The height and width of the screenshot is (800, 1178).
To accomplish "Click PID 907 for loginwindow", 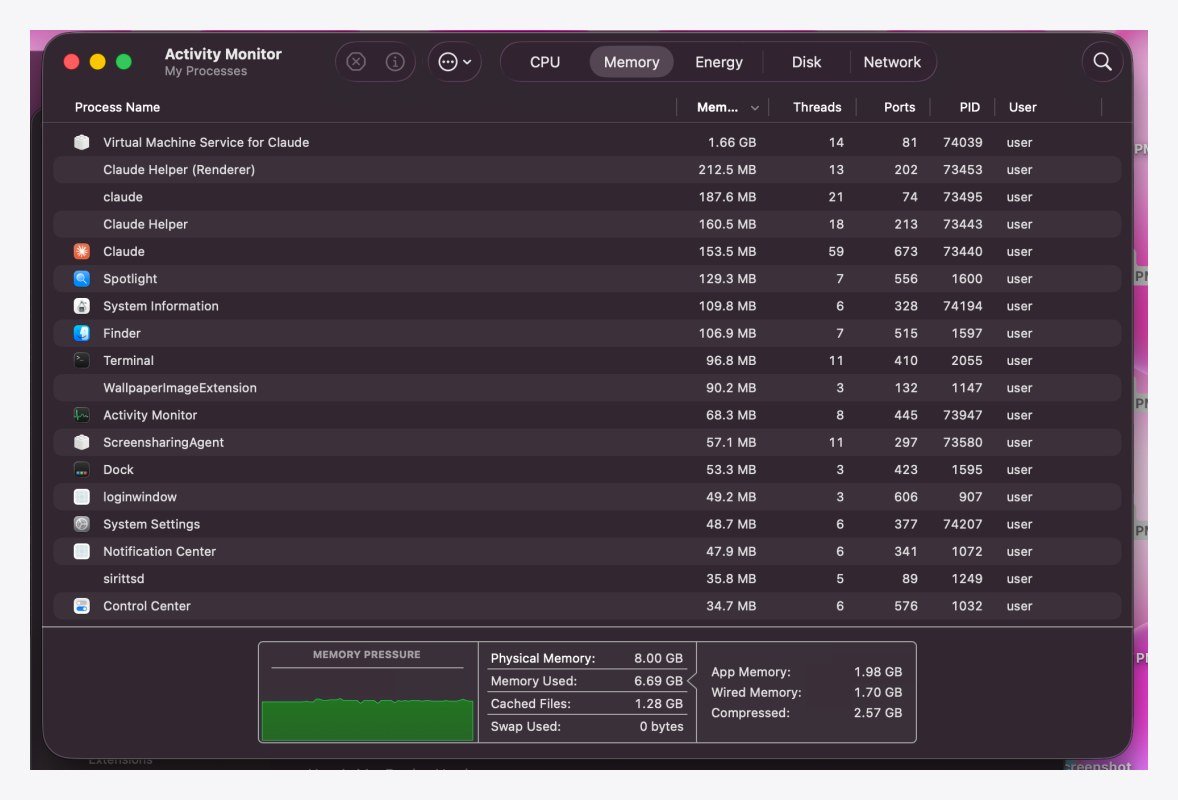I will point(970,497).
